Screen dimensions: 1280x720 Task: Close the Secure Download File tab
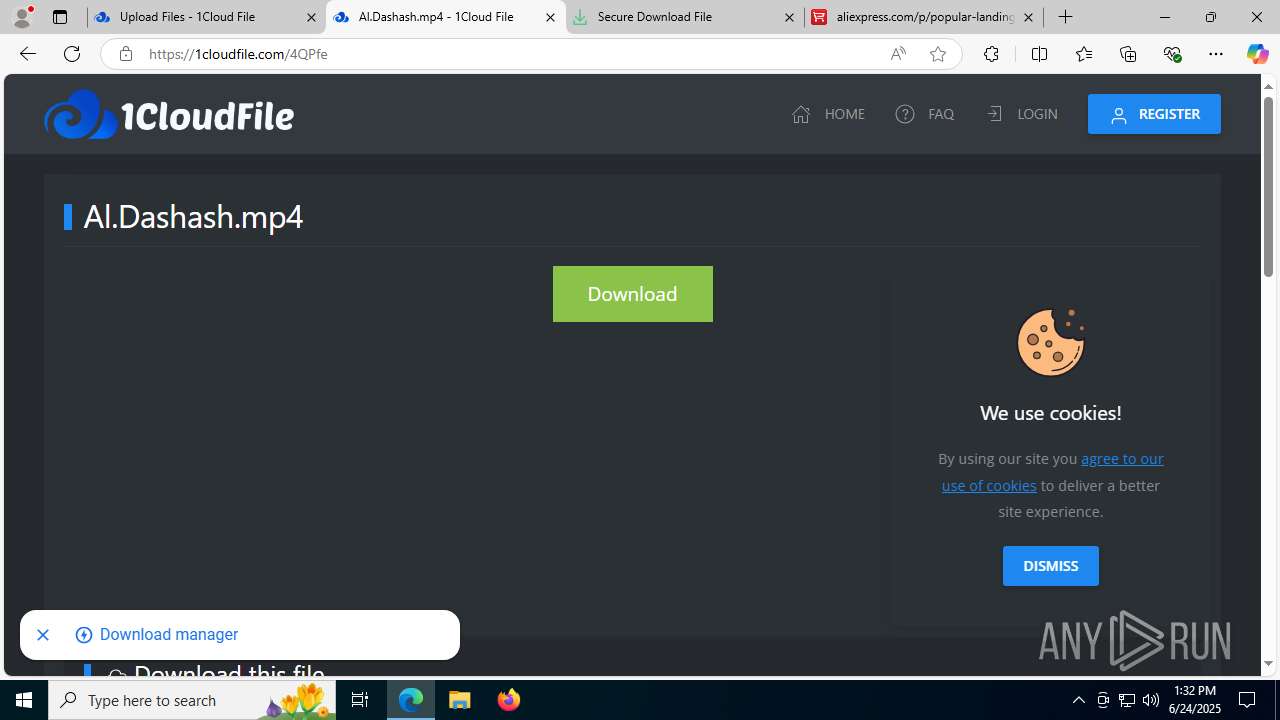pyautogui.click(x=789, y=17)
